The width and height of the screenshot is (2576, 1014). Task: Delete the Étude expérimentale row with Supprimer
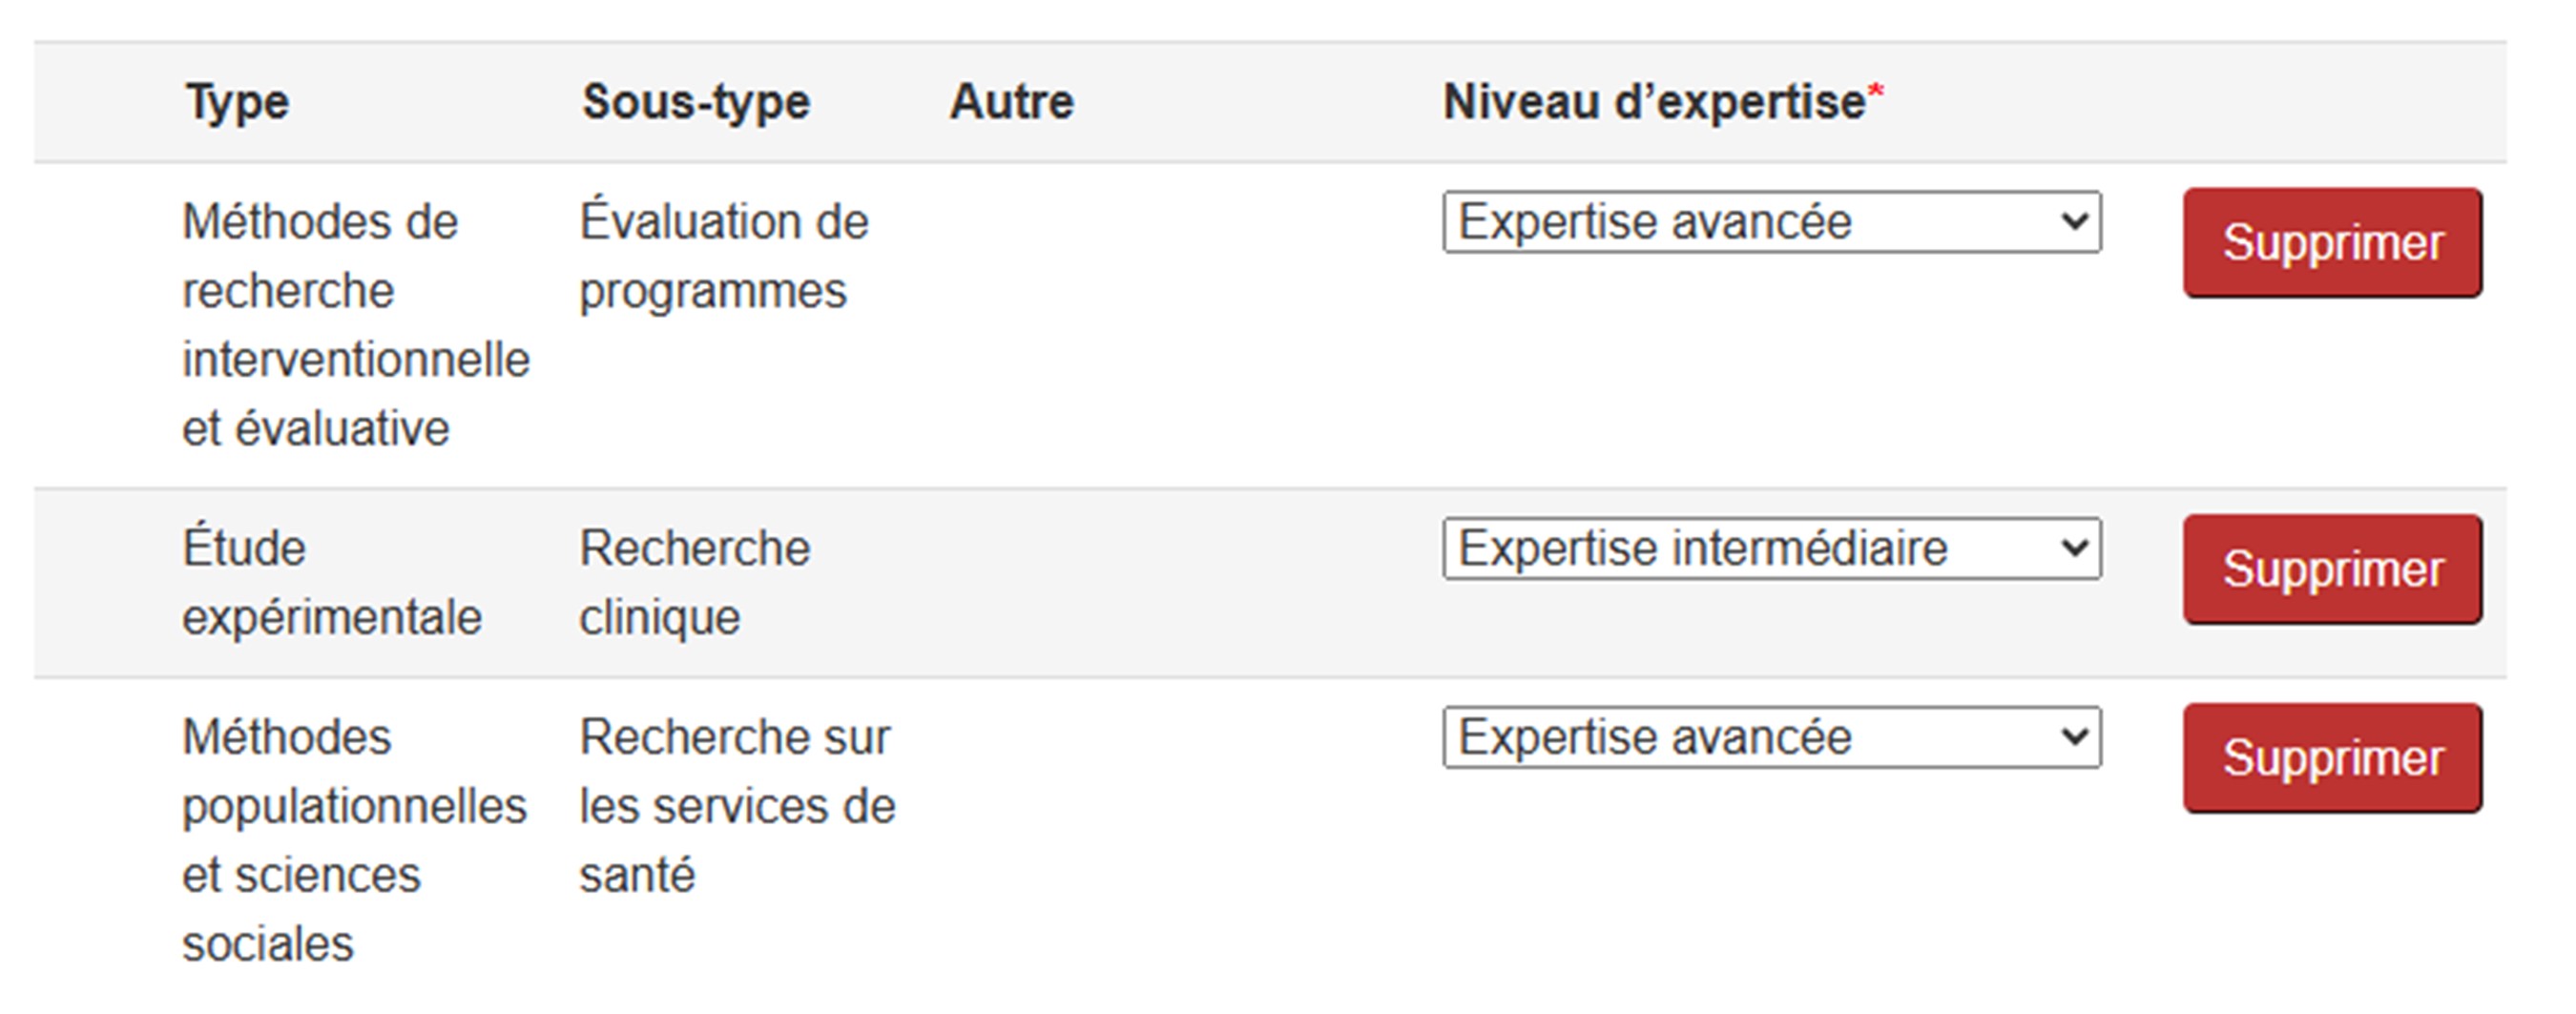point(2332,569)
